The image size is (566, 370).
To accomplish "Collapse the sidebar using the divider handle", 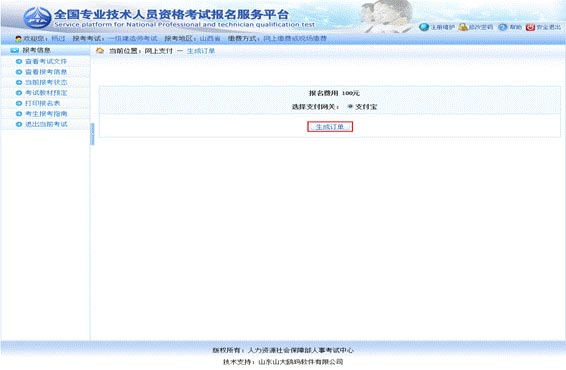I will 92,134.
